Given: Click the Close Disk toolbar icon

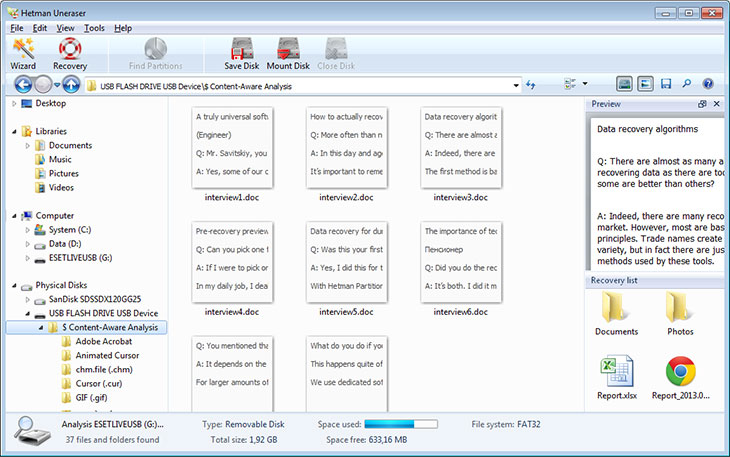Looking at the screenshot, I should [336, 48].
